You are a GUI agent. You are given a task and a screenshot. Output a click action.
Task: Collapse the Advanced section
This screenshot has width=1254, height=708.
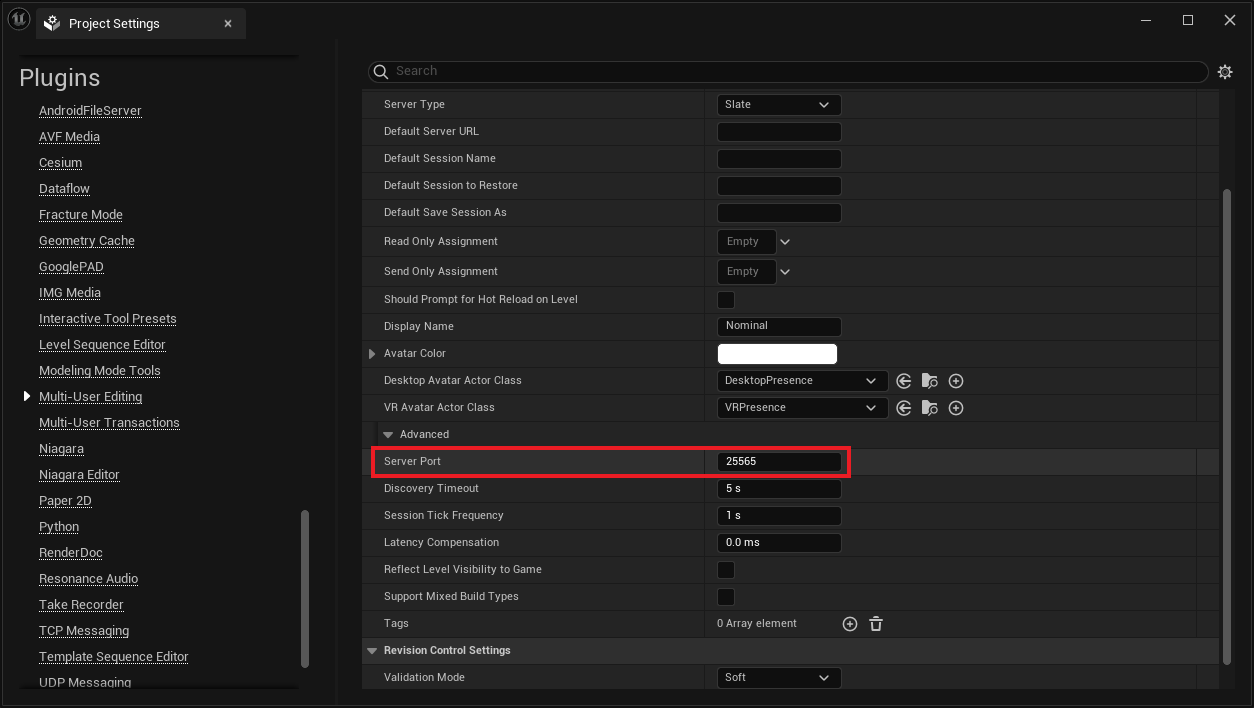point(388,435)
